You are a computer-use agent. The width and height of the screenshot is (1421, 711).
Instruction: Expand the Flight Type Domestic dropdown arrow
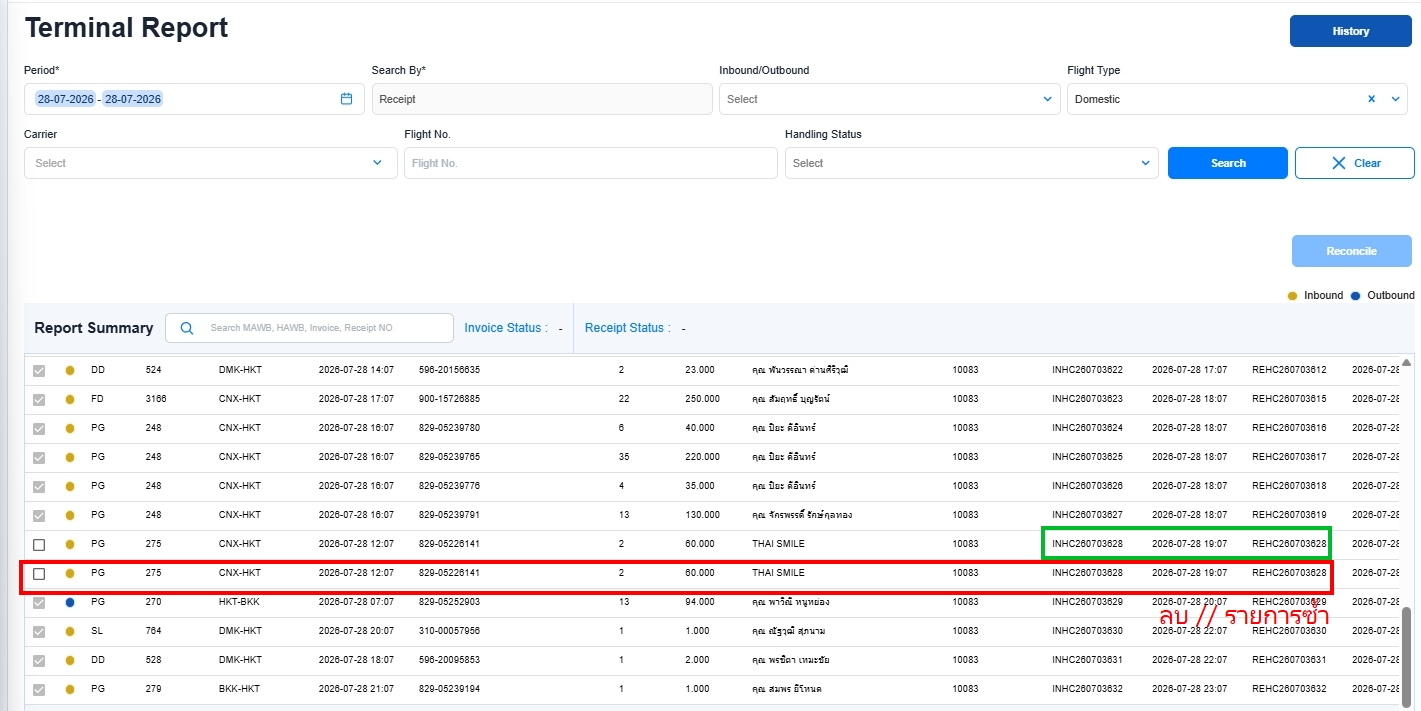pyautogui.click(x=1396, y=99)
